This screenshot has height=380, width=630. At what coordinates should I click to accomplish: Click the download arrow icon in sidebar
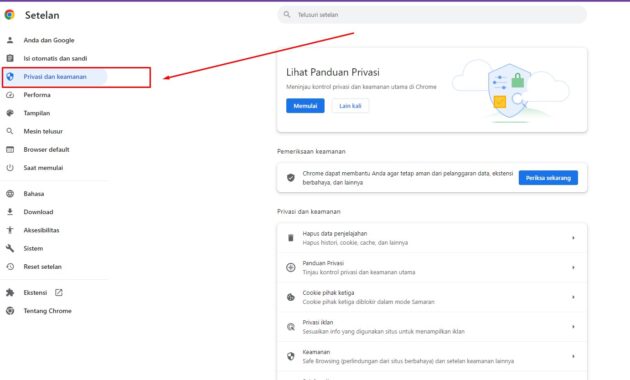click(10, 212)
